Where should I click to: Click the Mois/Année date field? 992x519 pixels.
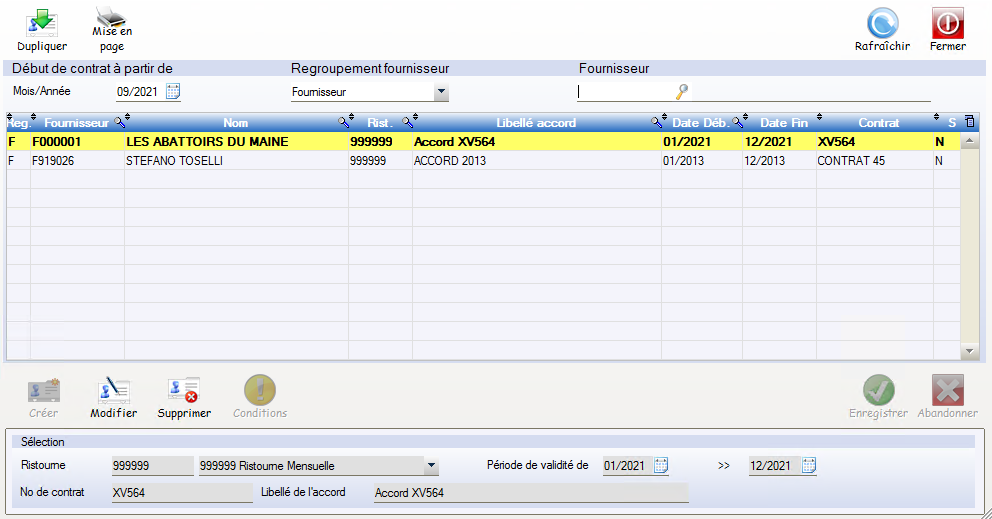tap(138, 92)
